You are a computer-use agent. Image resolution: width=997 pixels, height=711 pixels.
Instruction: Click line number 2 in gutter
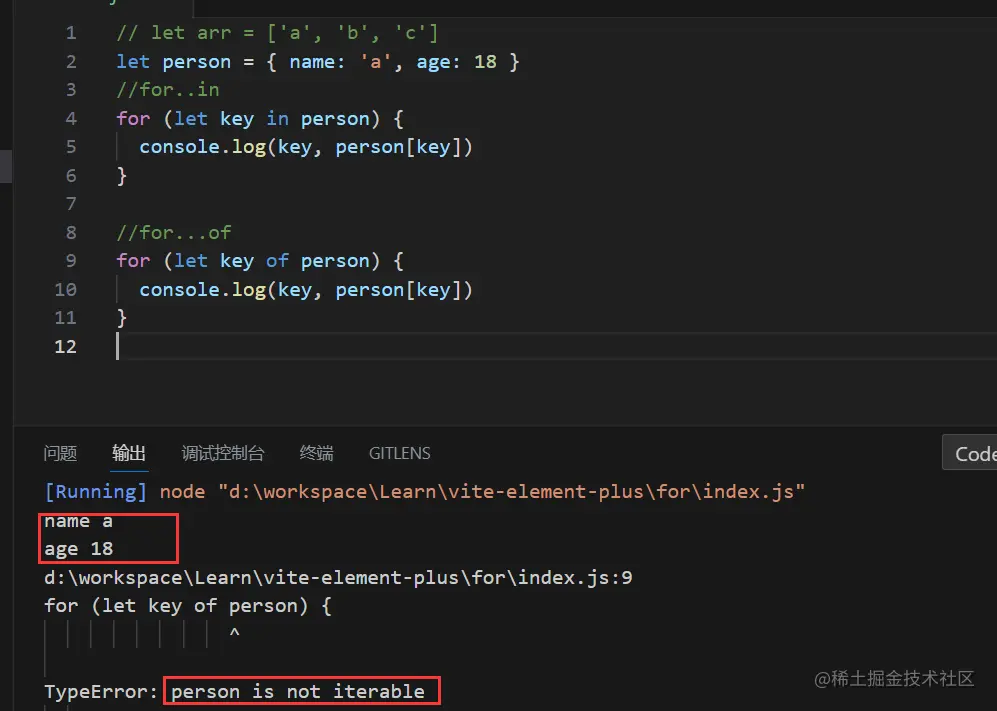71,62
